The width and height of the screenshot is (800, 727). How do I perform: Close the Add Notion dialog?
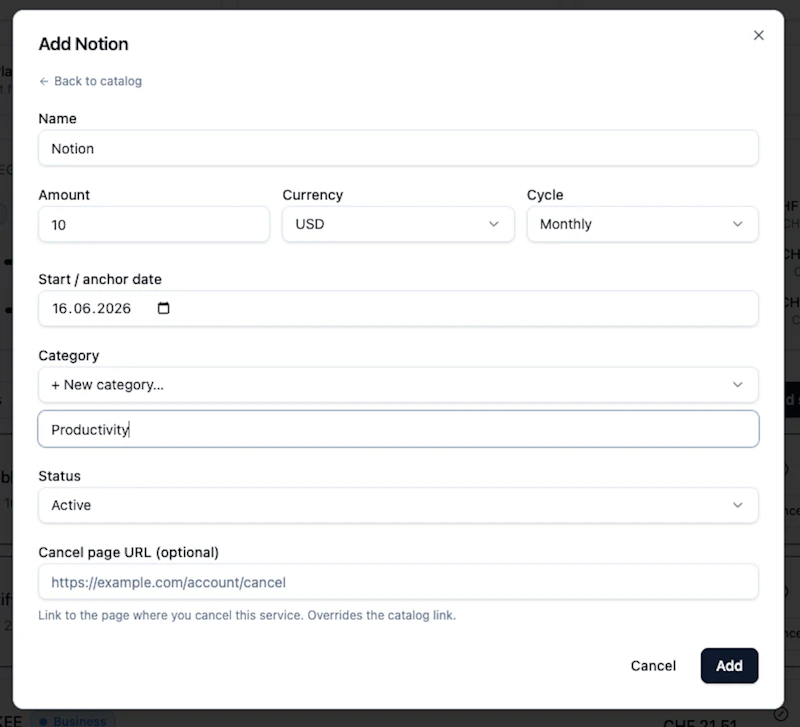(758, 35)
